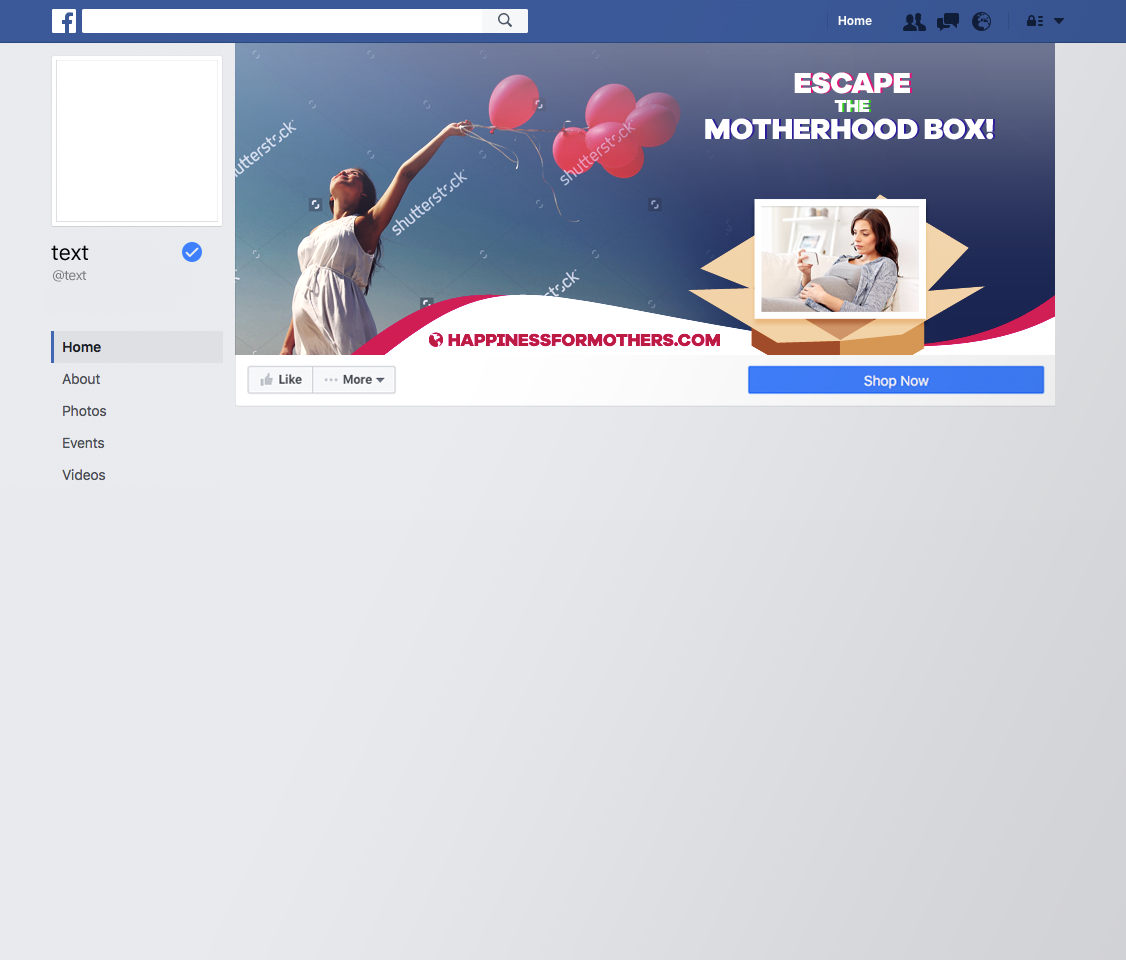Like the page
This screenshot has width=1126, height=960.
(x=281, y=380)
